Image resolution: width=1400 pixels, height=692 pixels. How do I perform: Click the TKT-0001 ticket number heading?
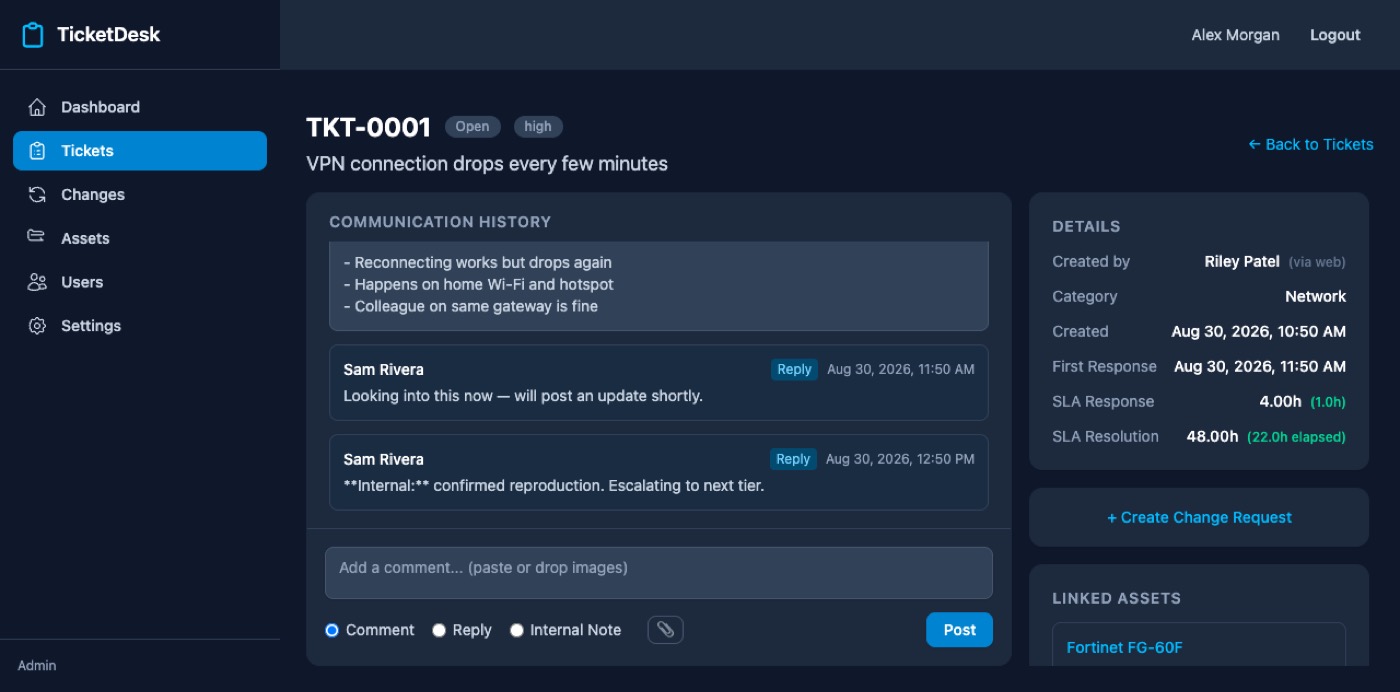(x=368, y=127)
